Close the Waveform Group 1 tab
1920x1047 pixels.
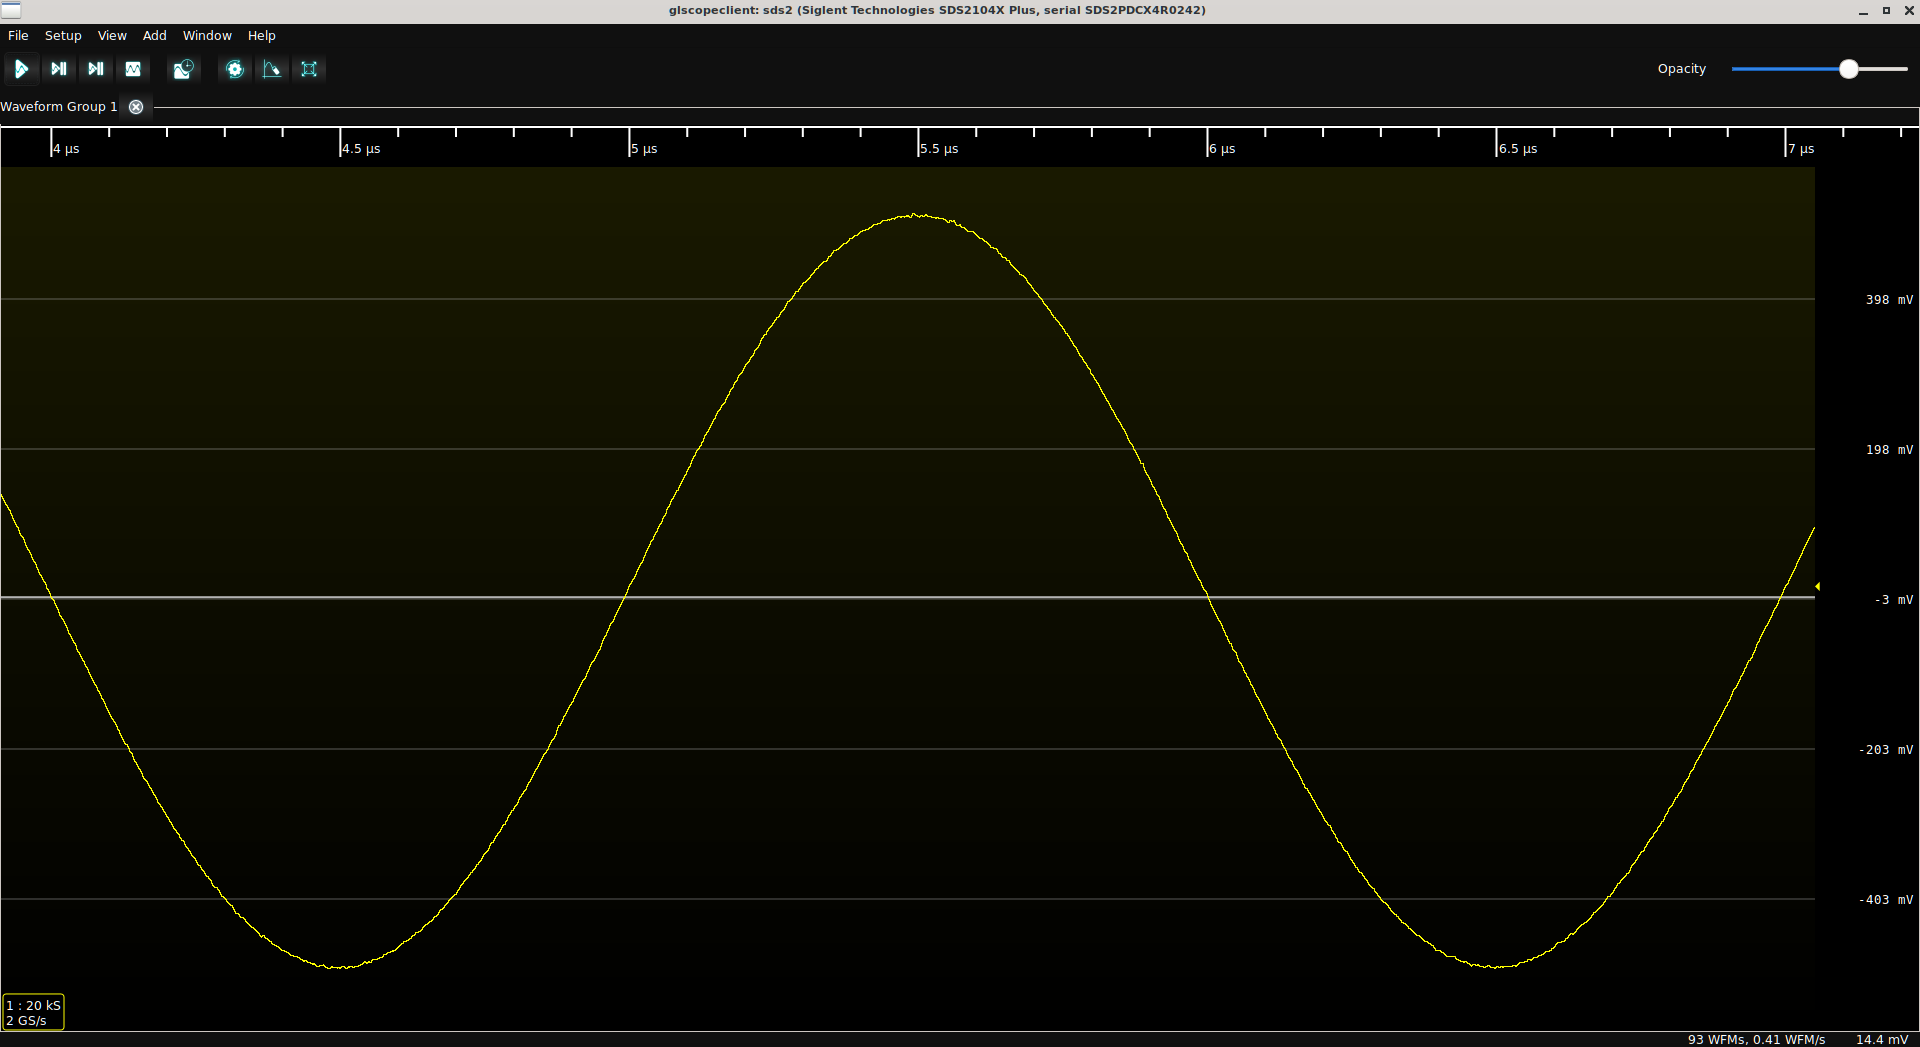click(x=136, y=107)
